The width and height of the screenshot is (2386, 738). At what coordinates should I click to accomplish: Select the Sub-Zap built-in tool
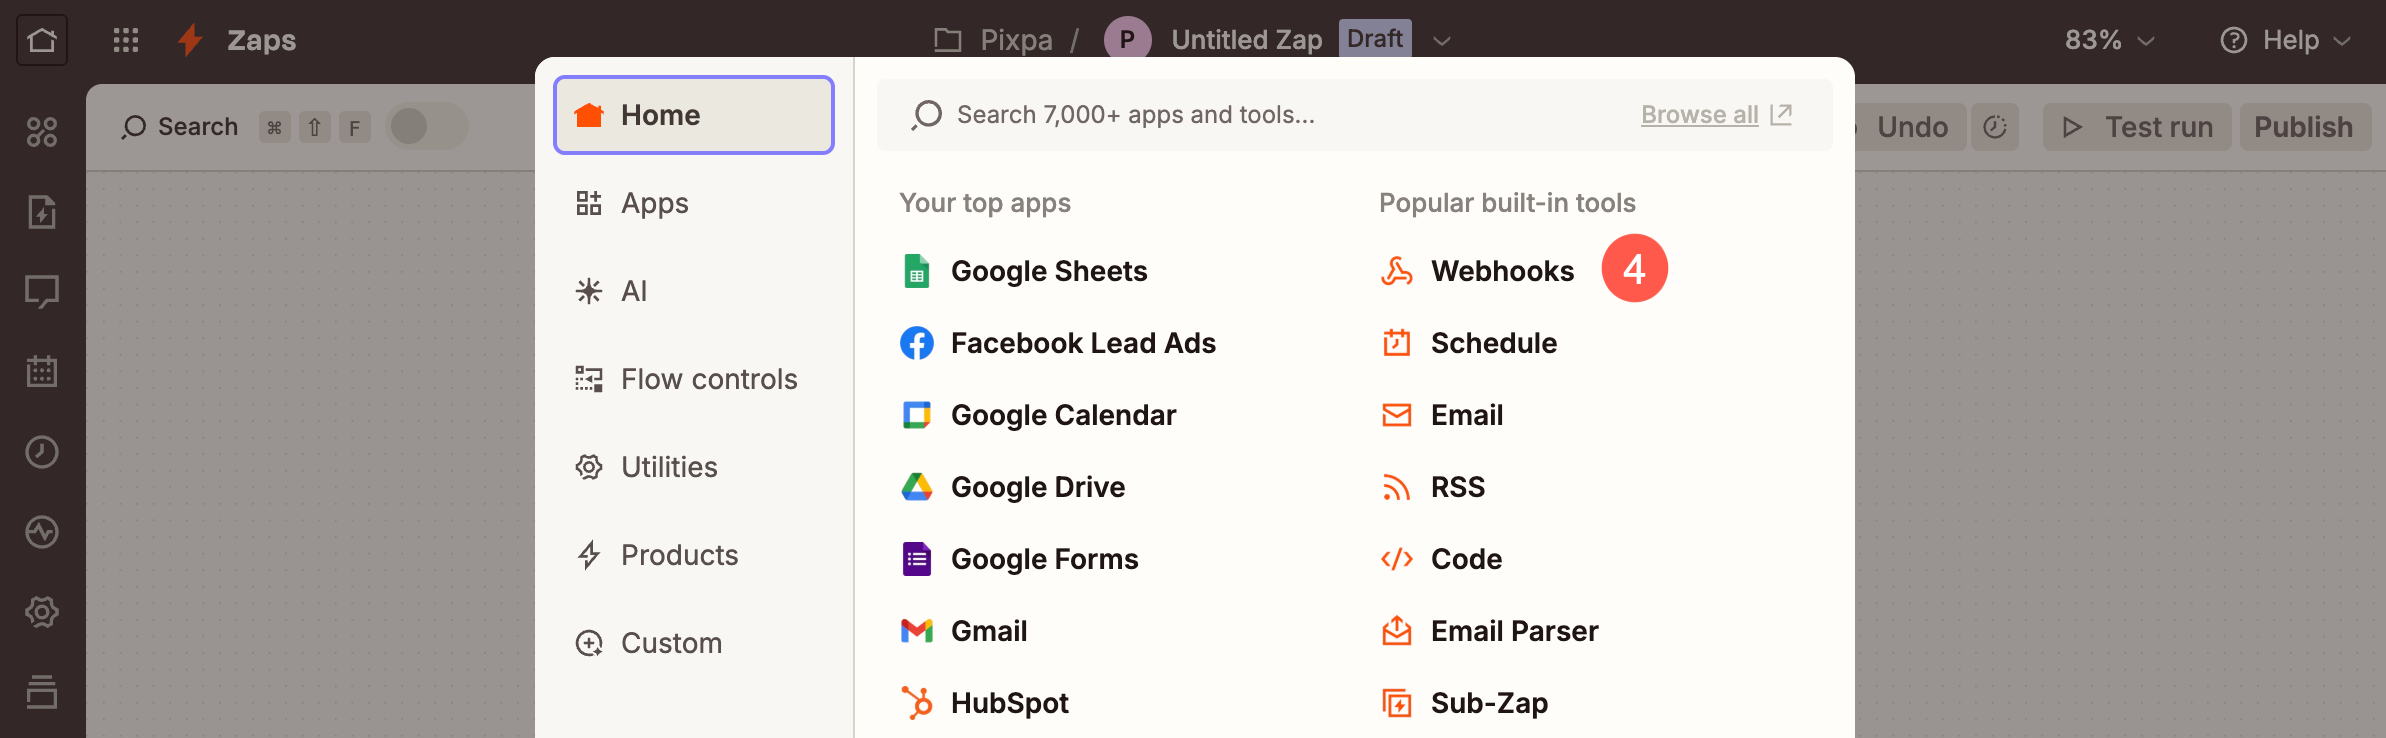point(1464,703)
